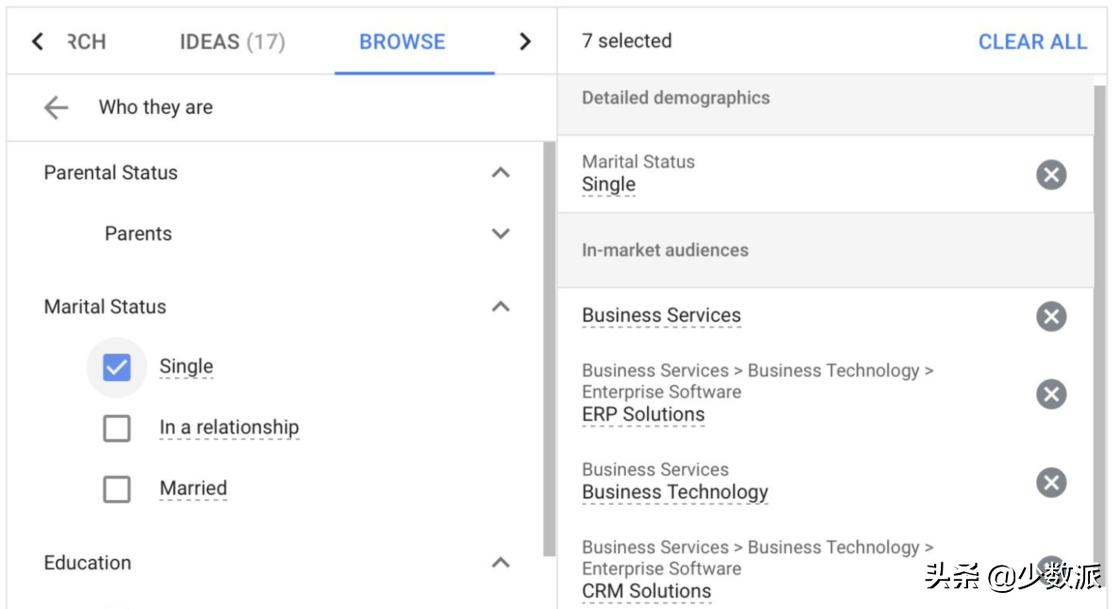Switch to the Ideas (17) tab
This screenshot has height=609, width=1120.
click(x=232, y=42)
